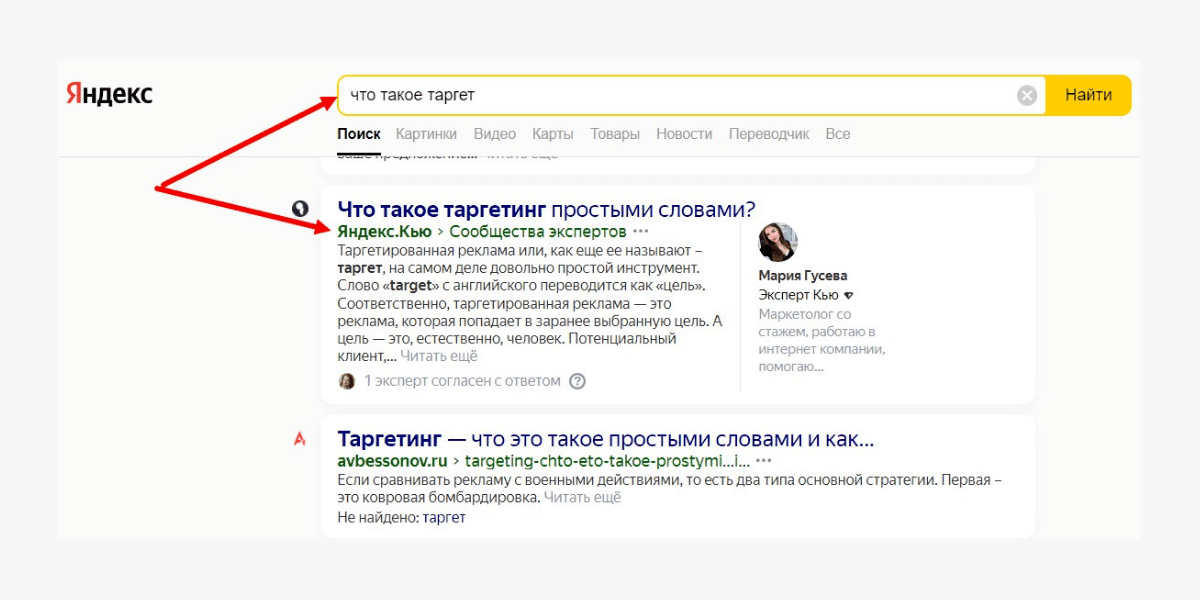Click the Мария Гусева name link
1200x600 pixels.
[803, 275]
